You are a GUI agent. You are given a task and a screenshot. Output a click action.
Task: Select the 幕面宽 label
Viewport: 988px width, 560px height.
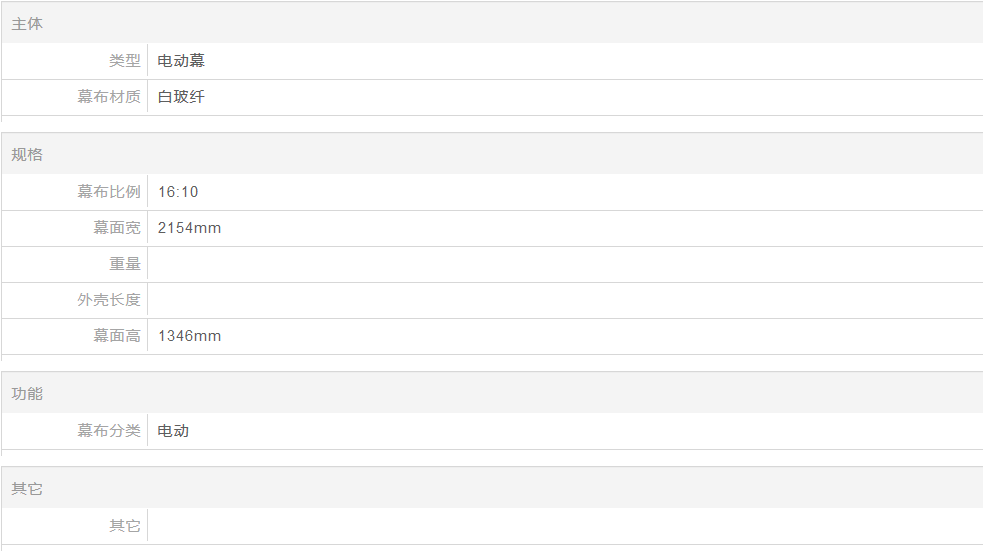pos(117,227)
